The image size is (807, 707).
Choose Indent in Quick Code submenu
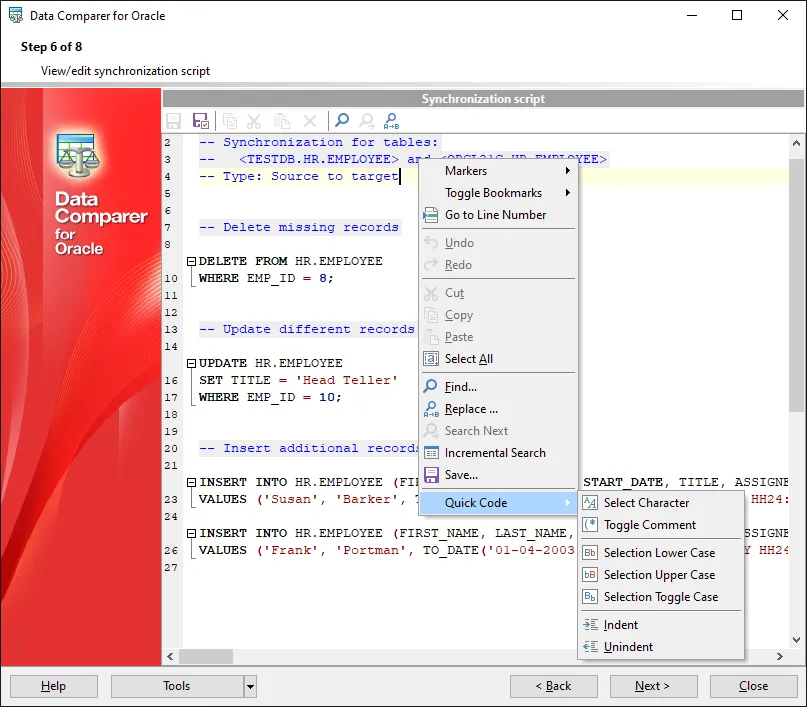[661, 625]
